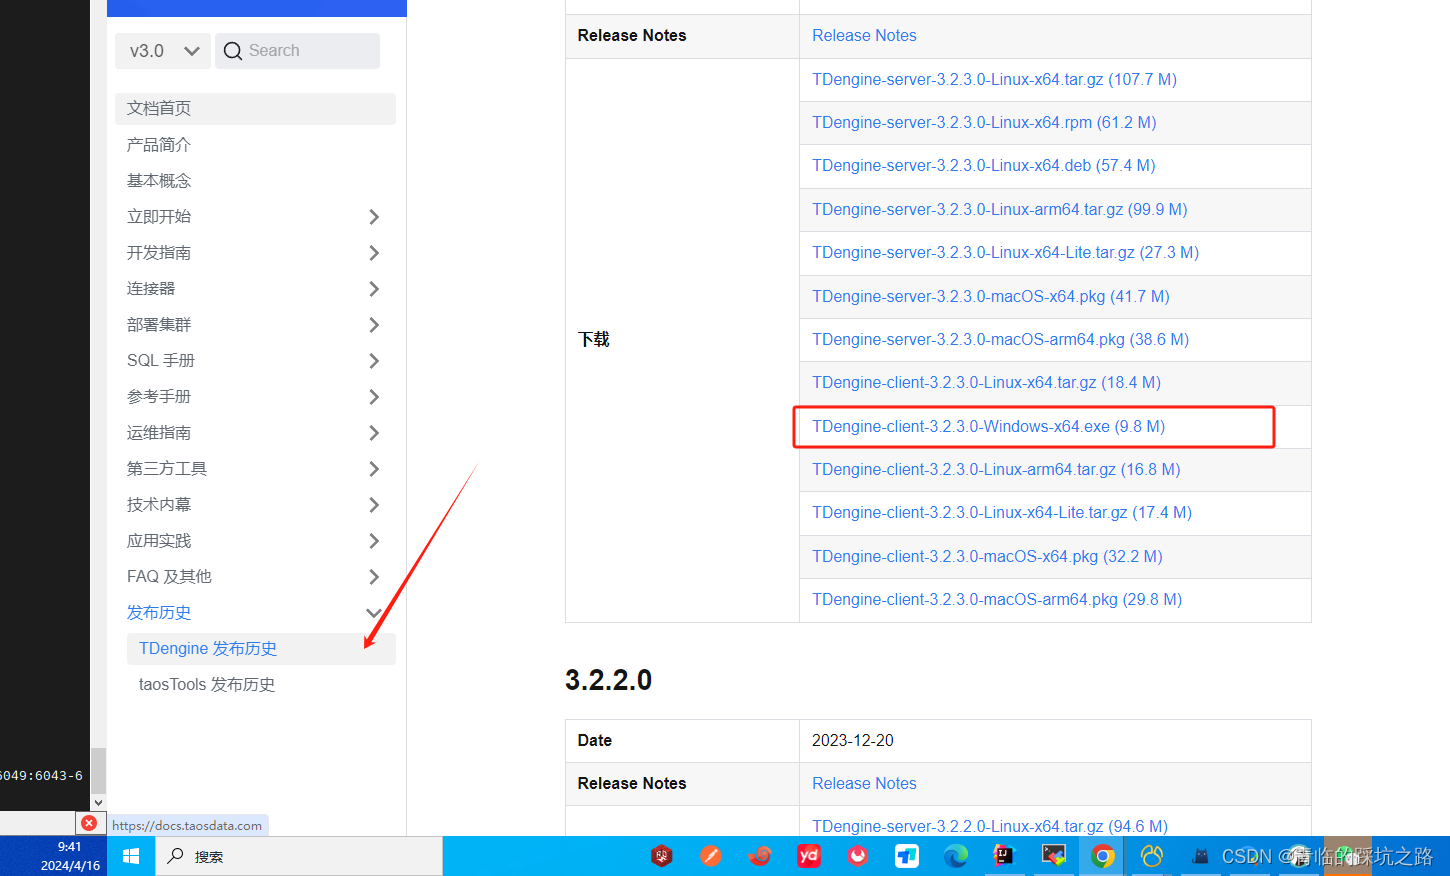Open 产品简介 in the sidebar

point(158,145)
